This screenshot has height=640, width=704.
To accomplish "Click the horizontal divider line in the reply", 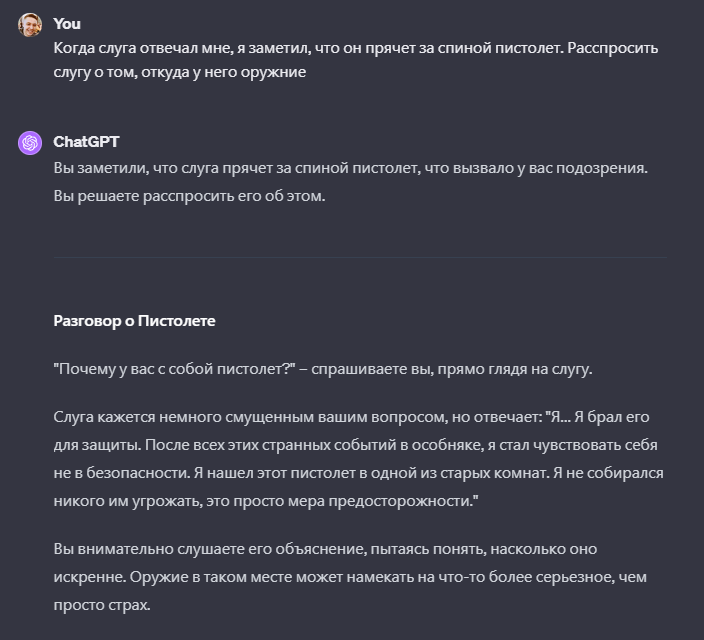I will pos(359,257).
